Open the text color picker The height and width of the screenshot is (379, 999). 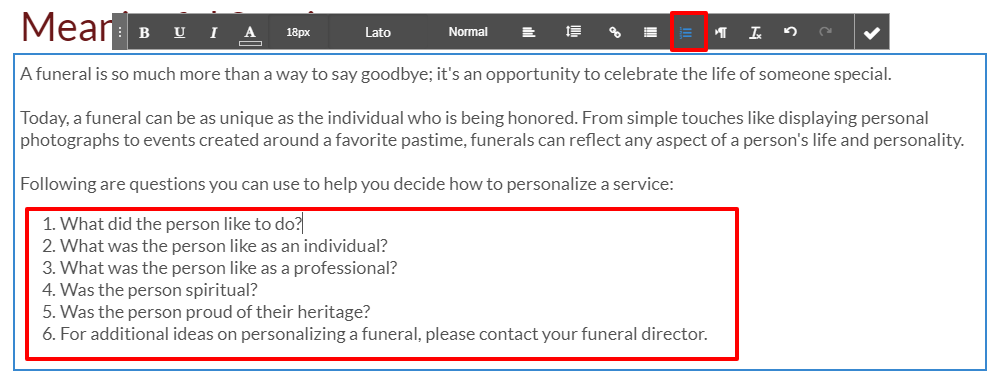[x=250, y=32]
